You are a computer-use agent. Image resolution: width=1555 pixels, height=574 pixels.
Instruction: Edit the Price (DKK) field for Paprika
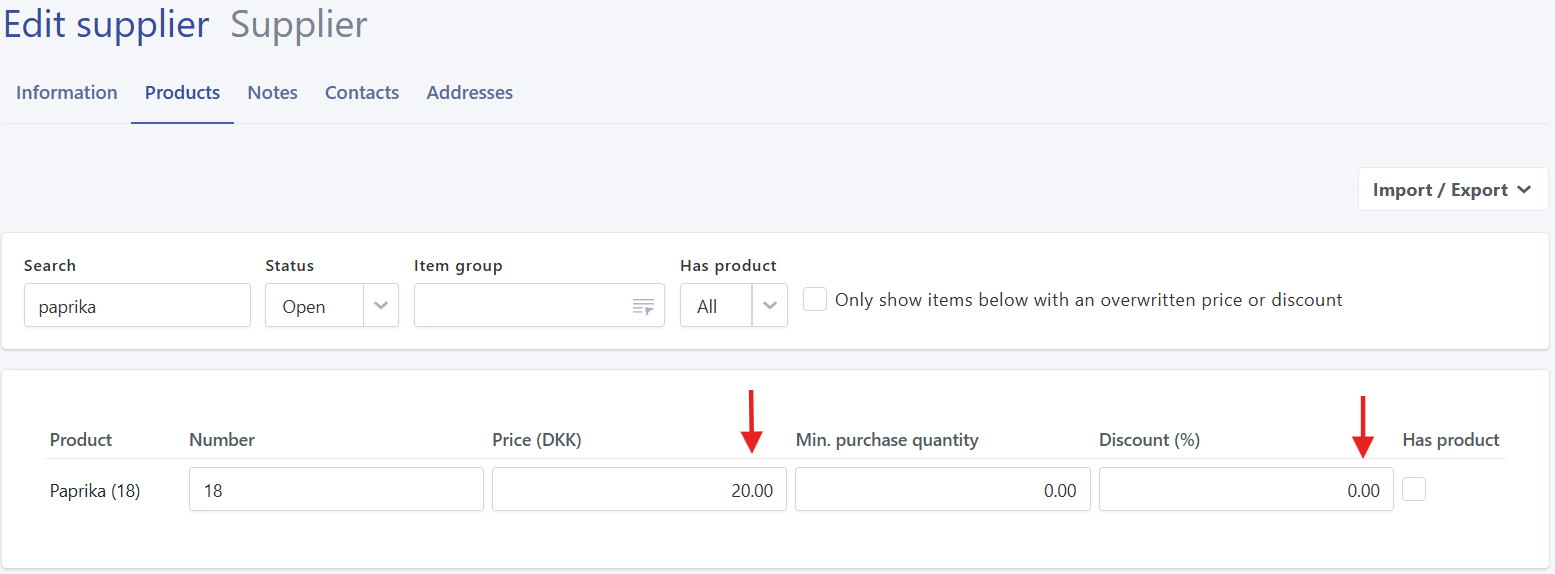(x=639, y=490)
